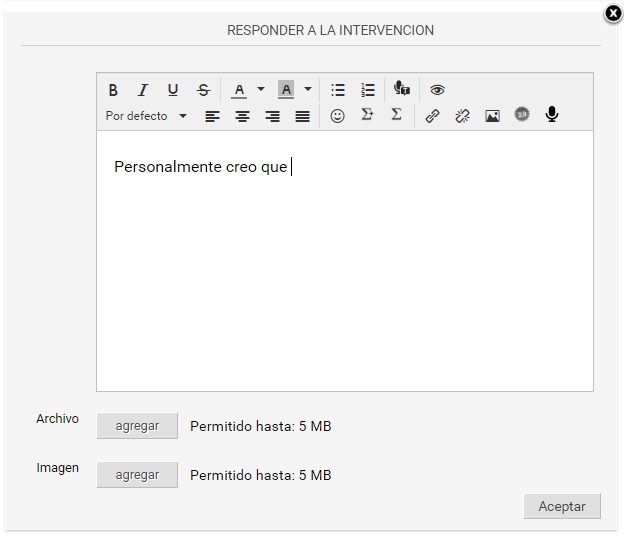The width and height of the screenshot is (625, 537).
Task: Open the background color dropdown arrow
Action: click(308, 89)
